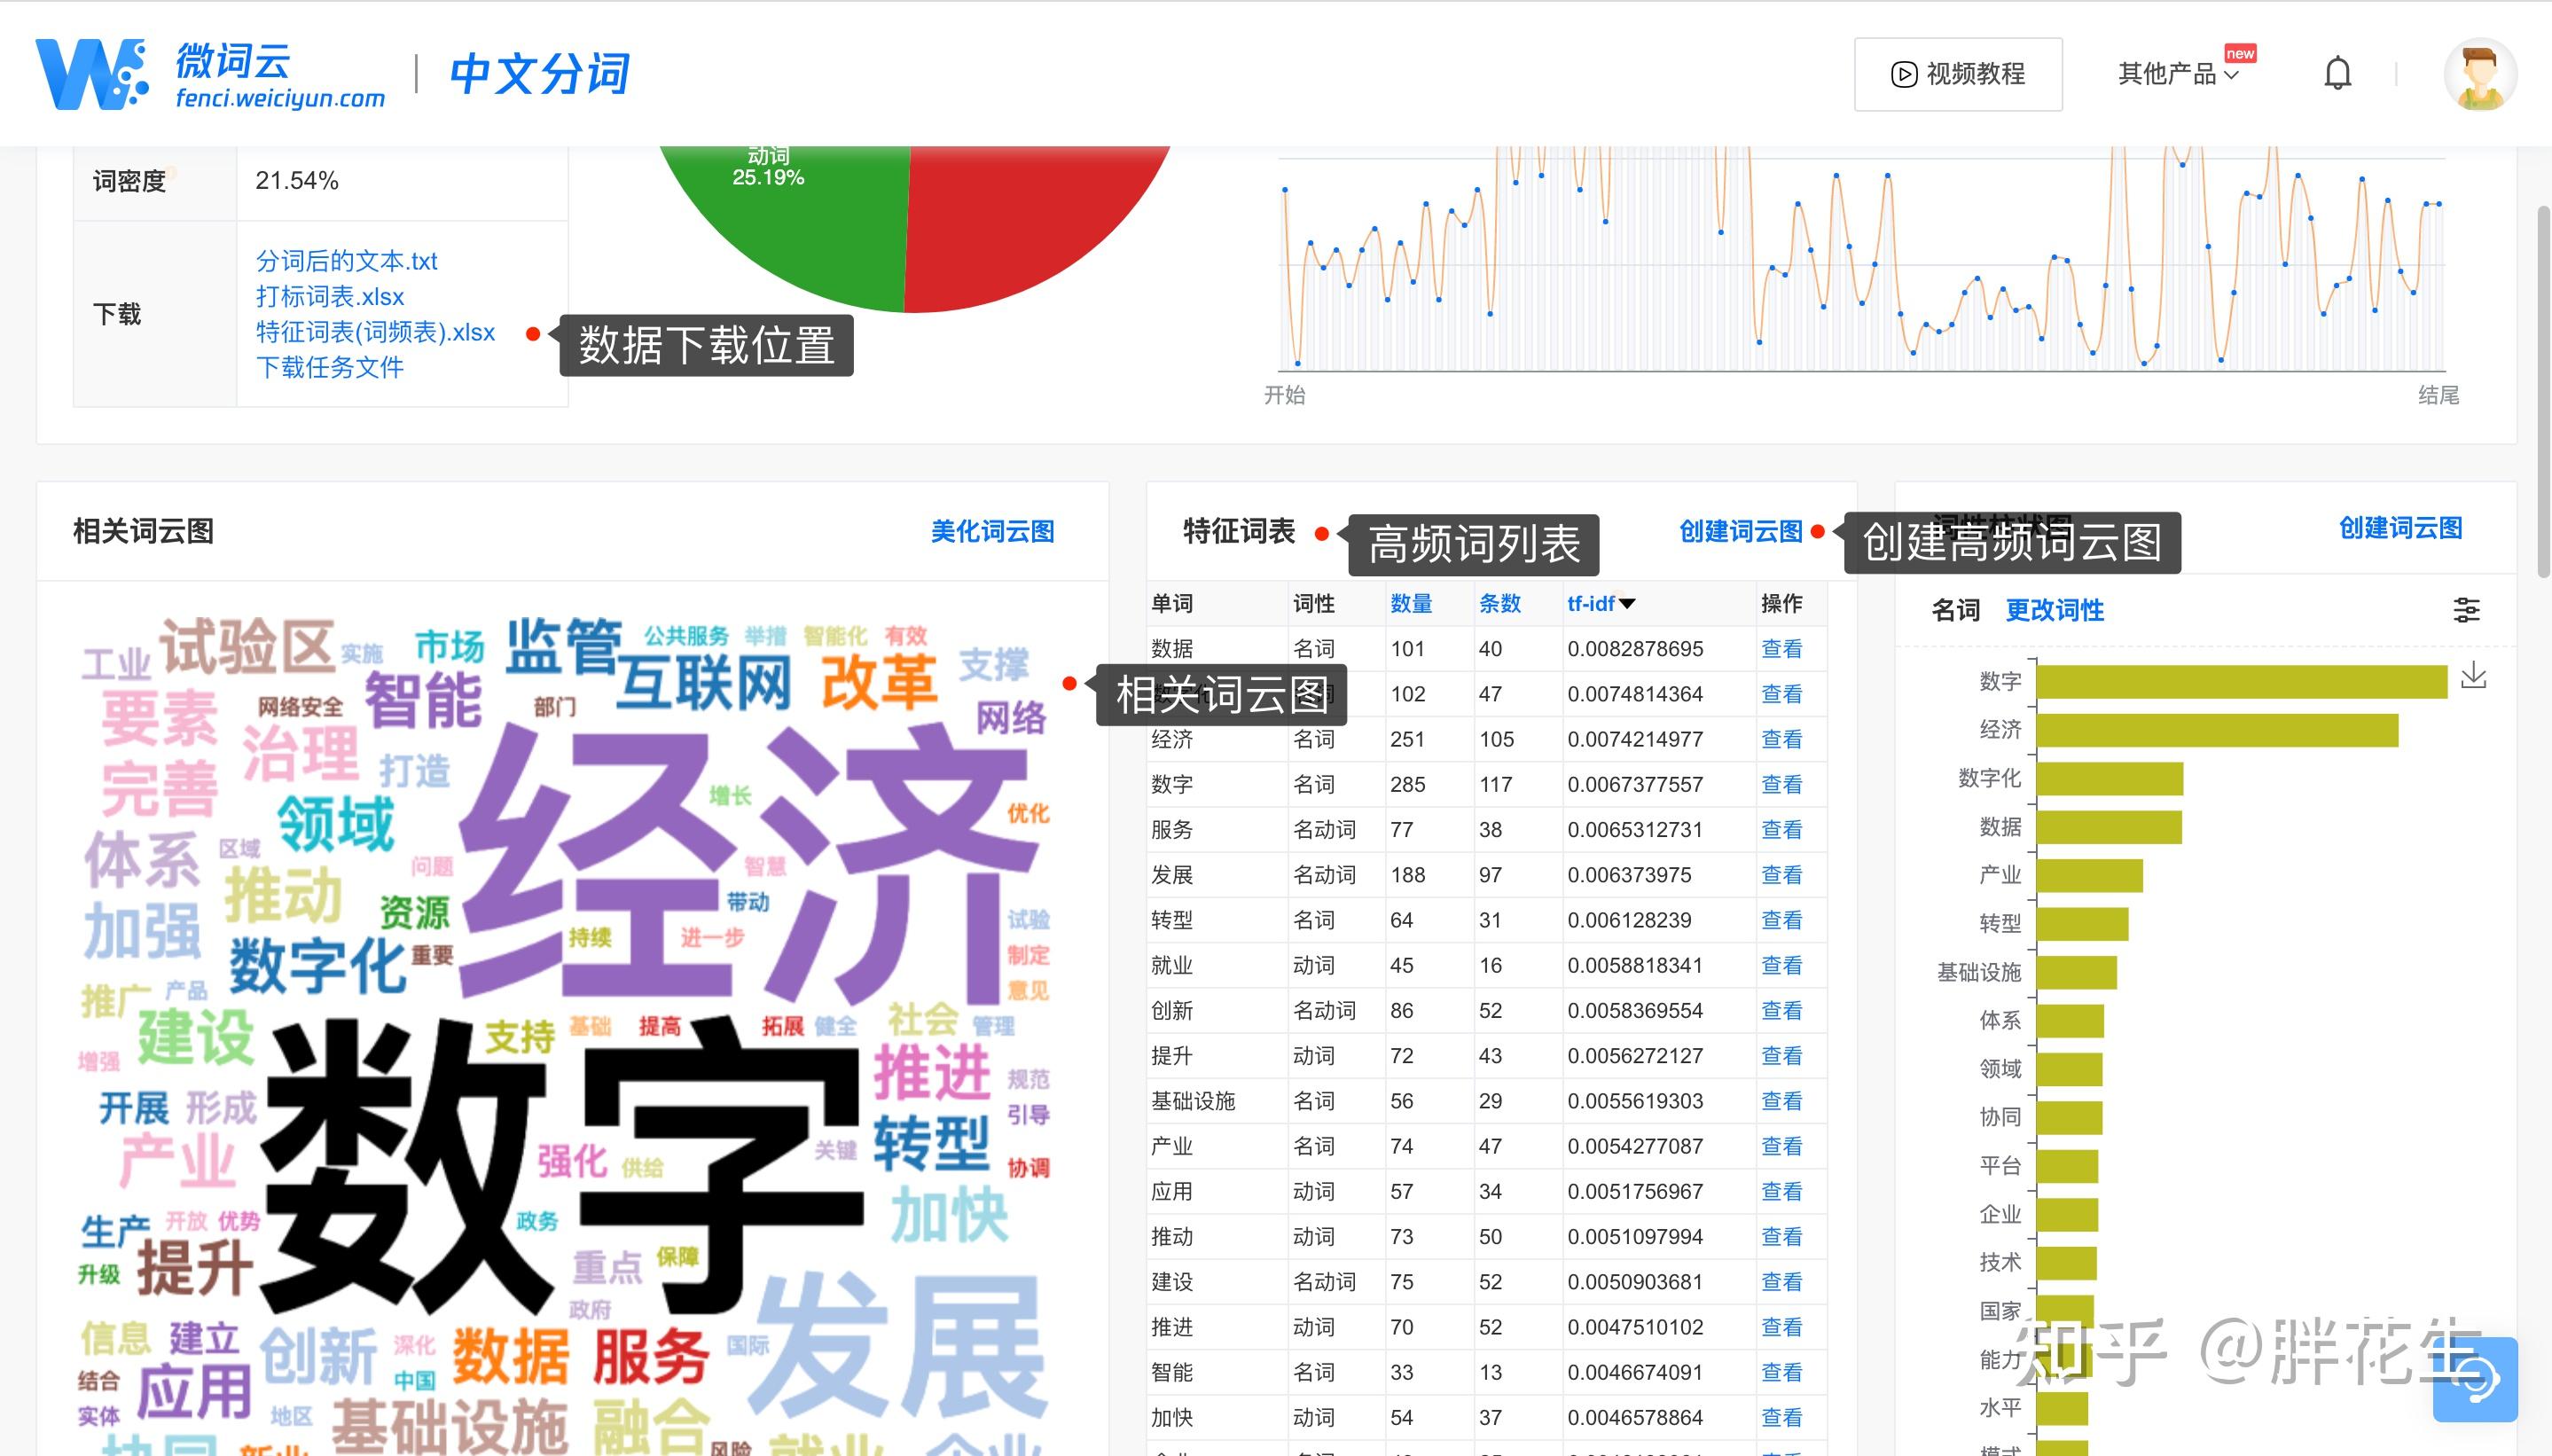The width and height of the screenshot is (2552, 1456).
Task: Click 查看 for the 提升 row
Action: click(x=1781, y=1055)
